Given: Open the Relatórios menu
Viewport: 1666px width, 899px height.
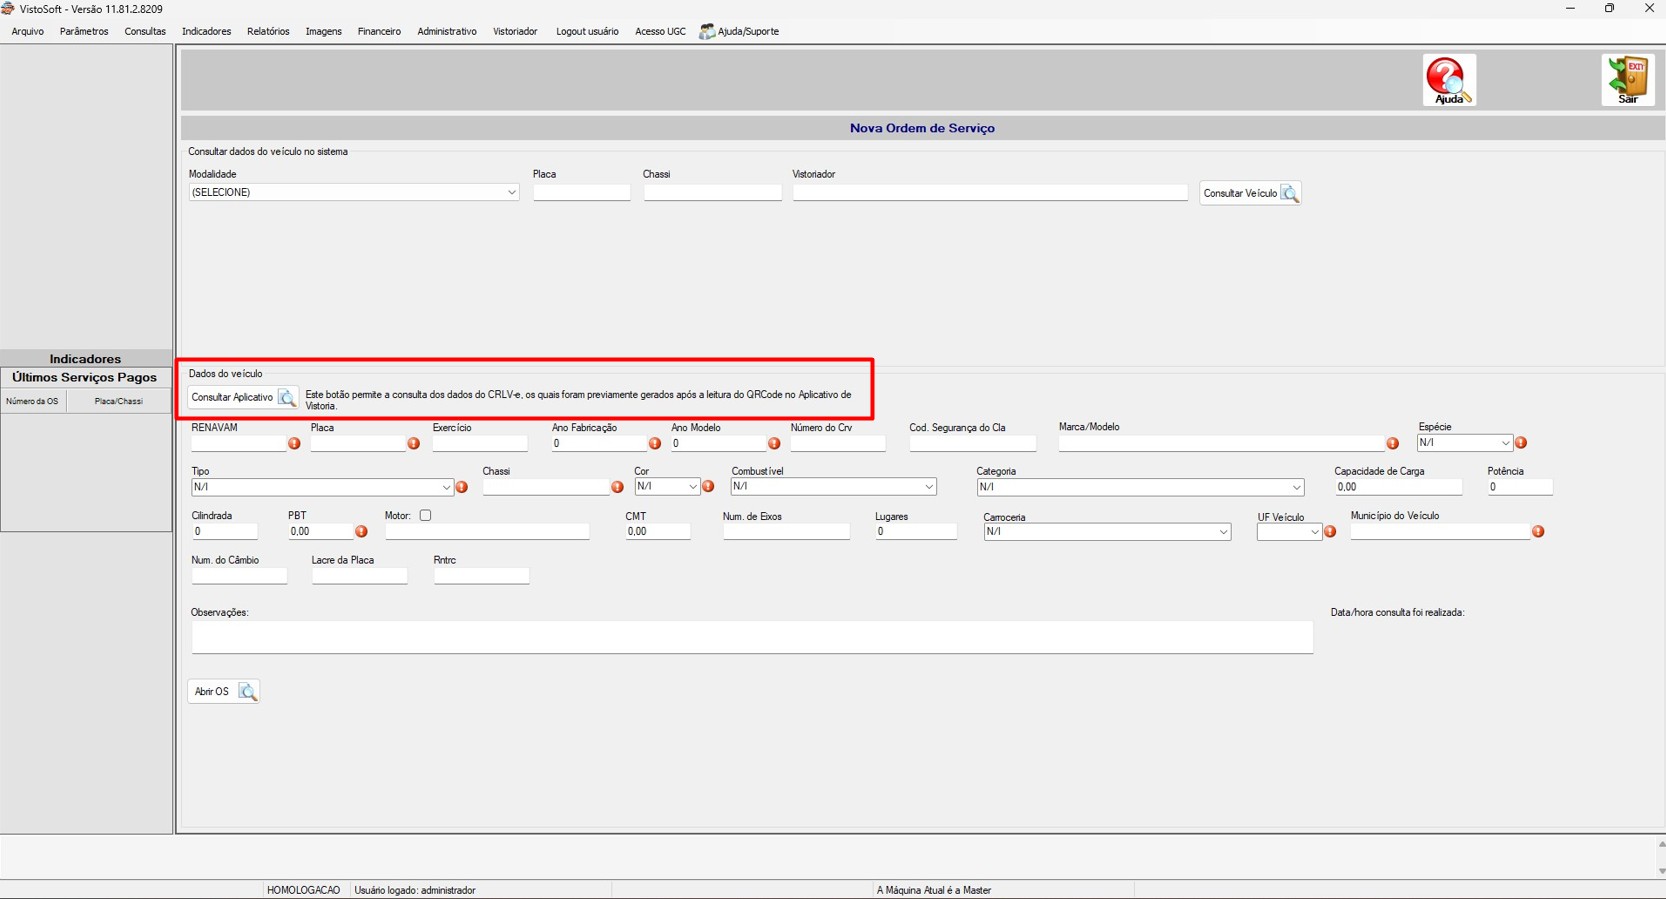Looking at the screenshot, I should pyautogui.click(x=268, y=31).
